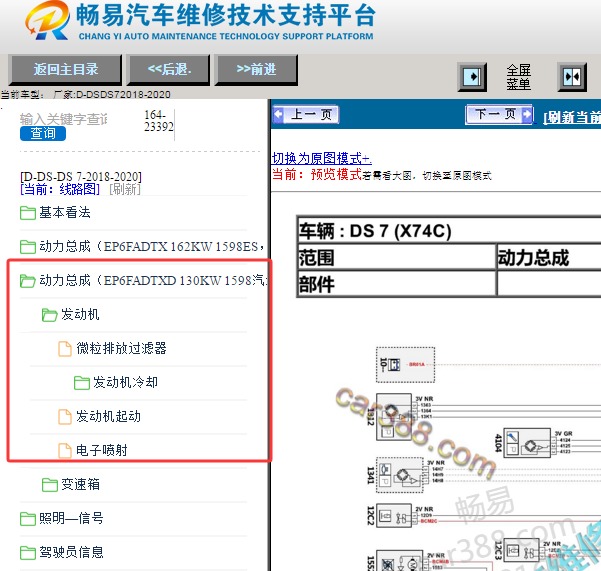Click folder icon beside 变速箱
This screenshot has width=601, height=571.
point(49,485)
